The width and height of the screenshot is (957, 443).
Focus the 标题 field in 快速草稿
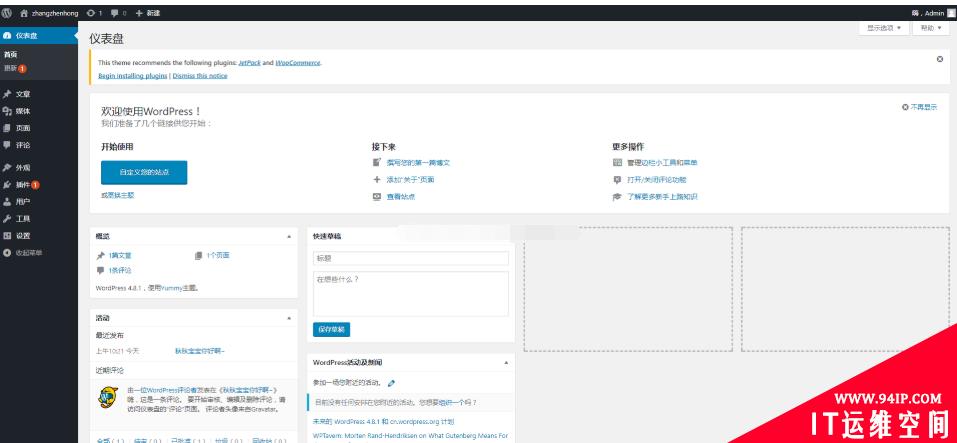click(x=411, y=258)
